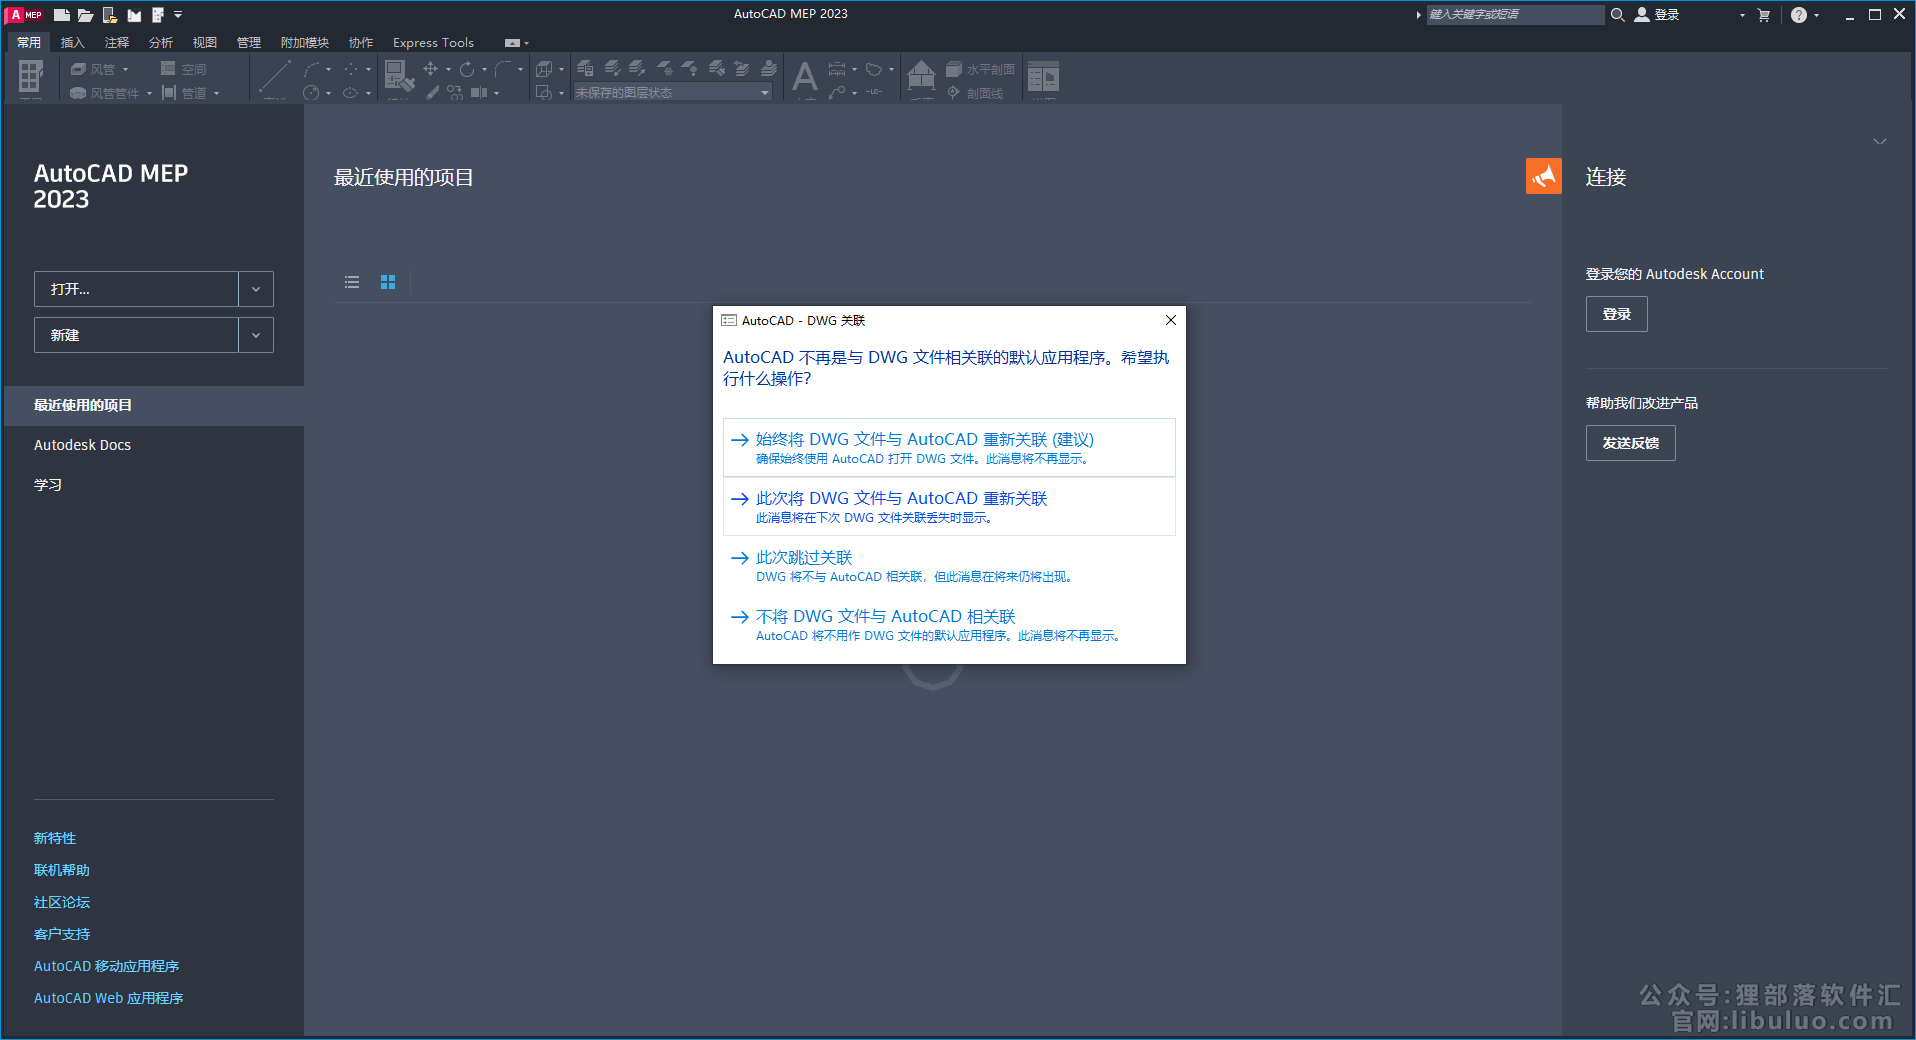This screenshot has width=1916, height=1040.
Task: Expand the 风管 dropdown arrow
Action: point(125,69)
